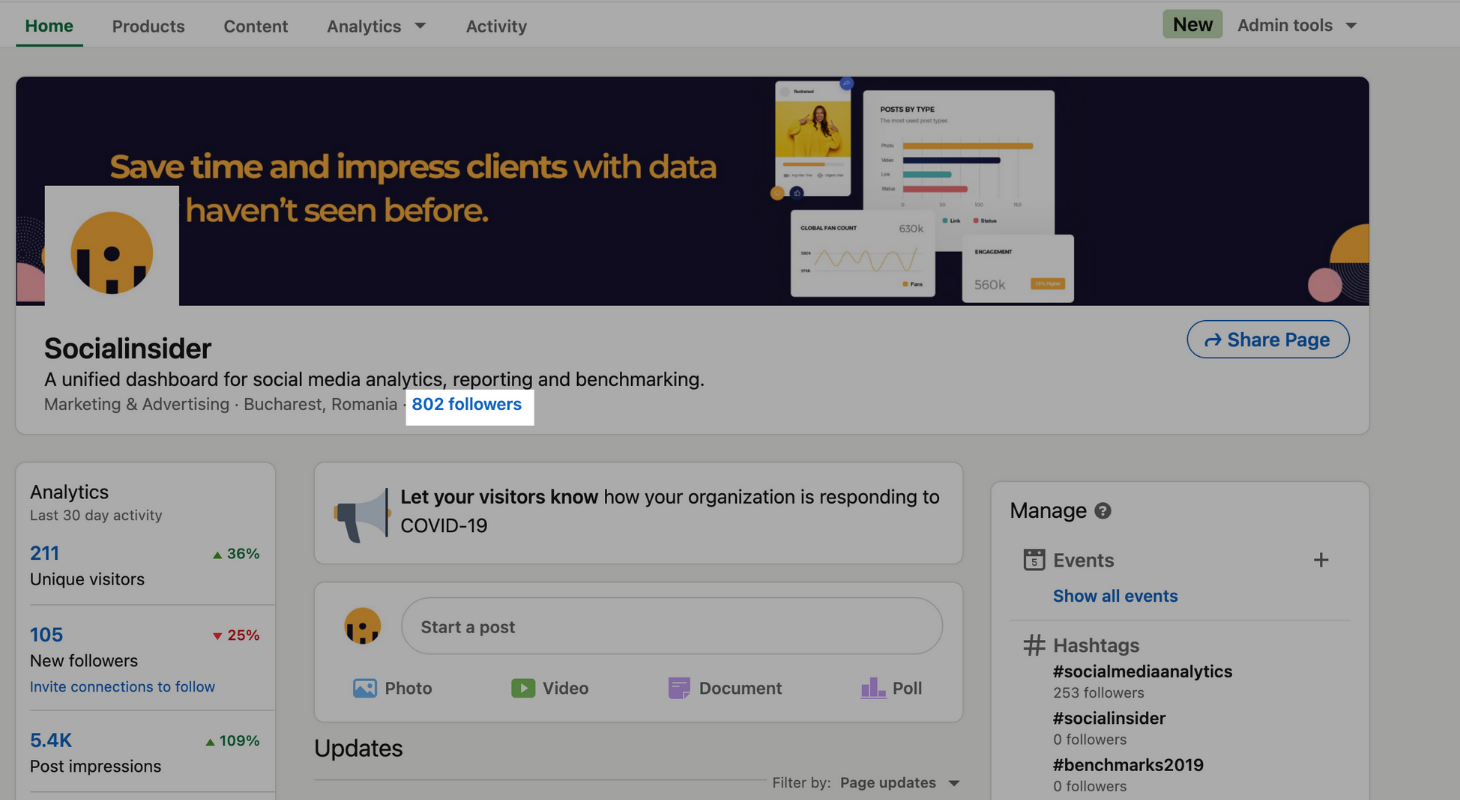This screenshot has height=800, width=1460.
Task: Click Invite connections to follow
Action: (122, 687)
